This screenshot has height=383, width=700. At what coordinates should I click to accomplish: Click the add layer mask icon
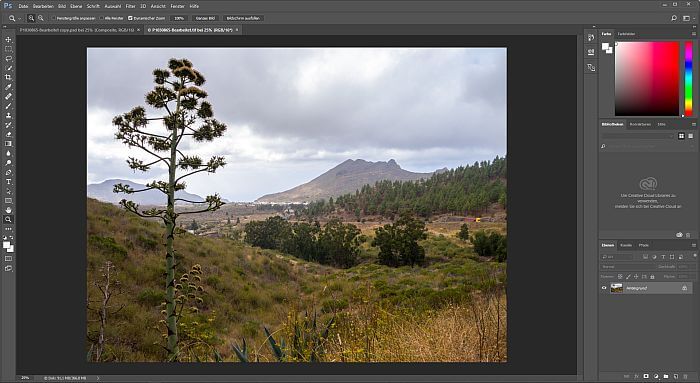pyautogui.click(x=646, y=377)
